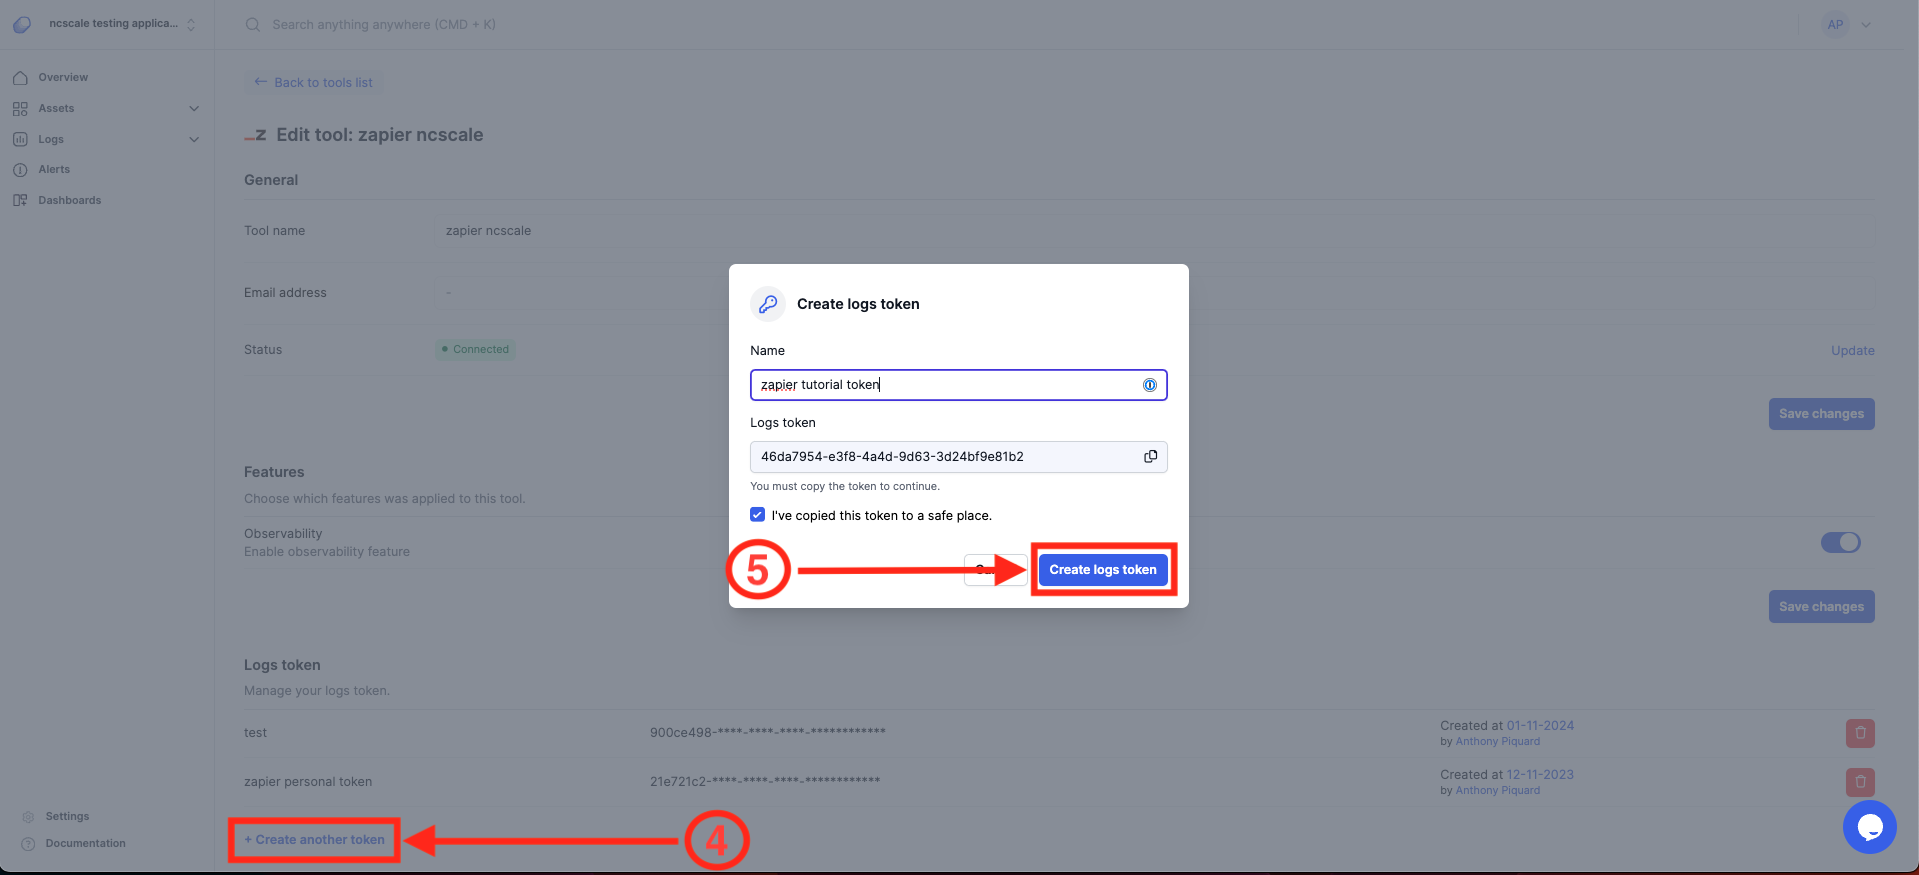This screenshot has height=875, width=1919.
Task: Click the 21e721c2 masked token text
Action: (765, 782)
